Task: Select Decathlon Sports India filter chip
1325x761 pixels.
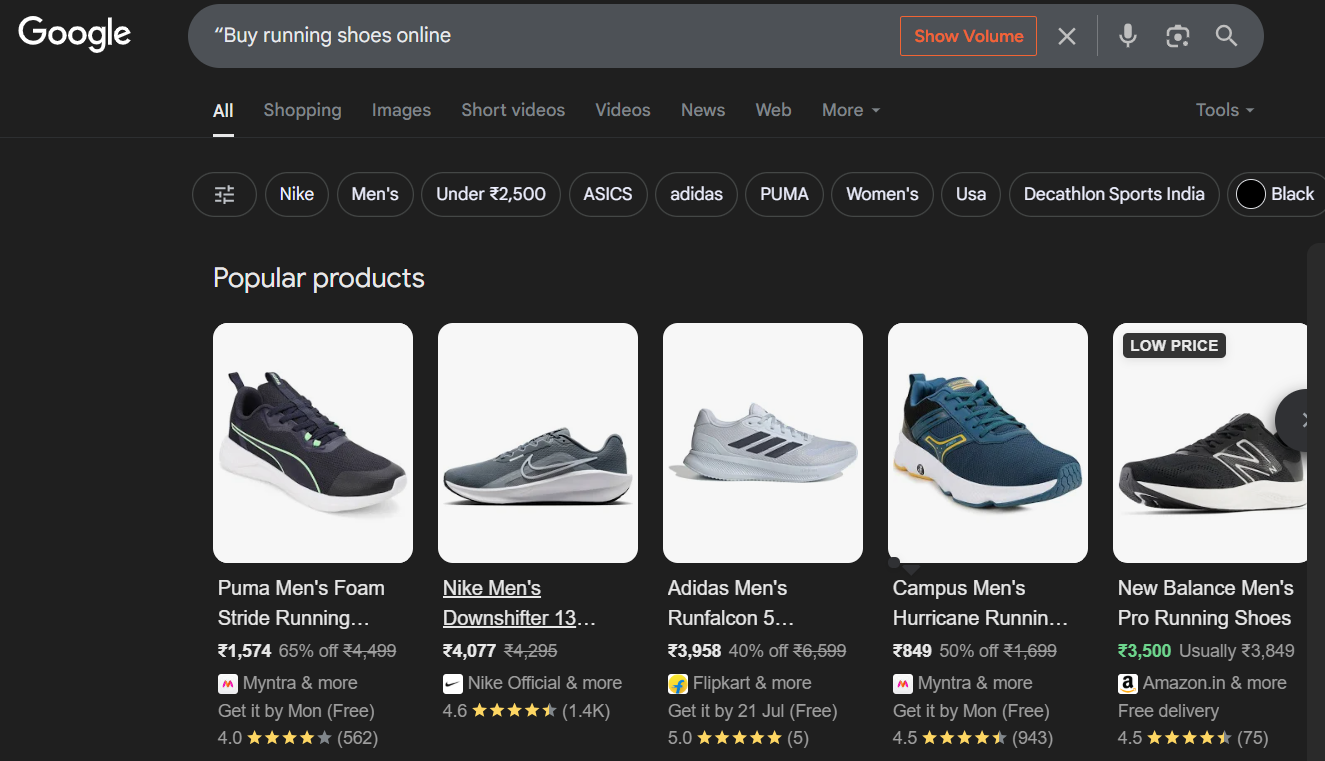Action: point(1114,194)
